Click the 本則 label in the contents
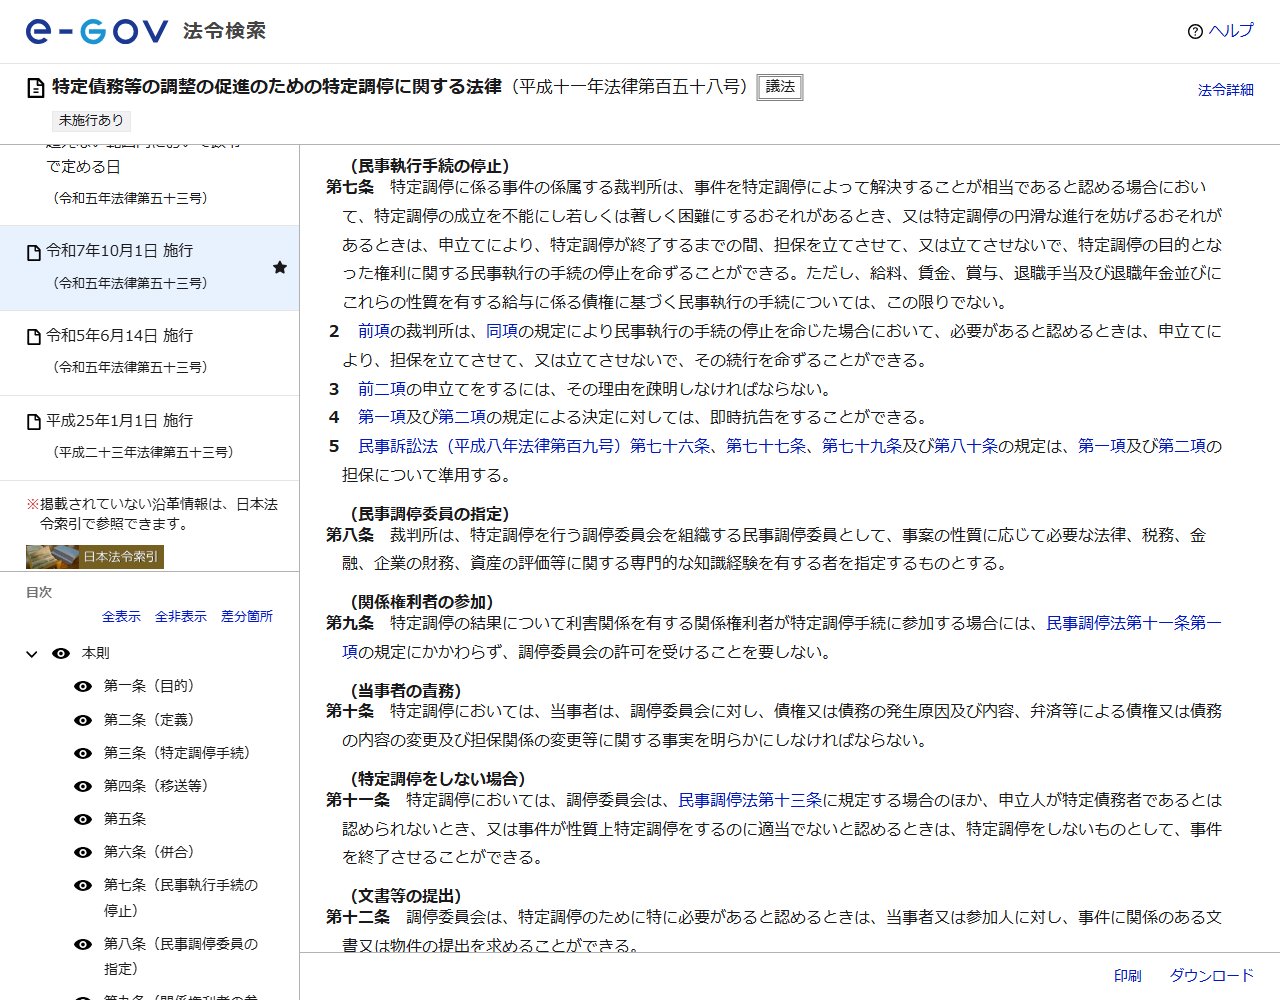1280x1000 pixels. [x=96, y=653]
